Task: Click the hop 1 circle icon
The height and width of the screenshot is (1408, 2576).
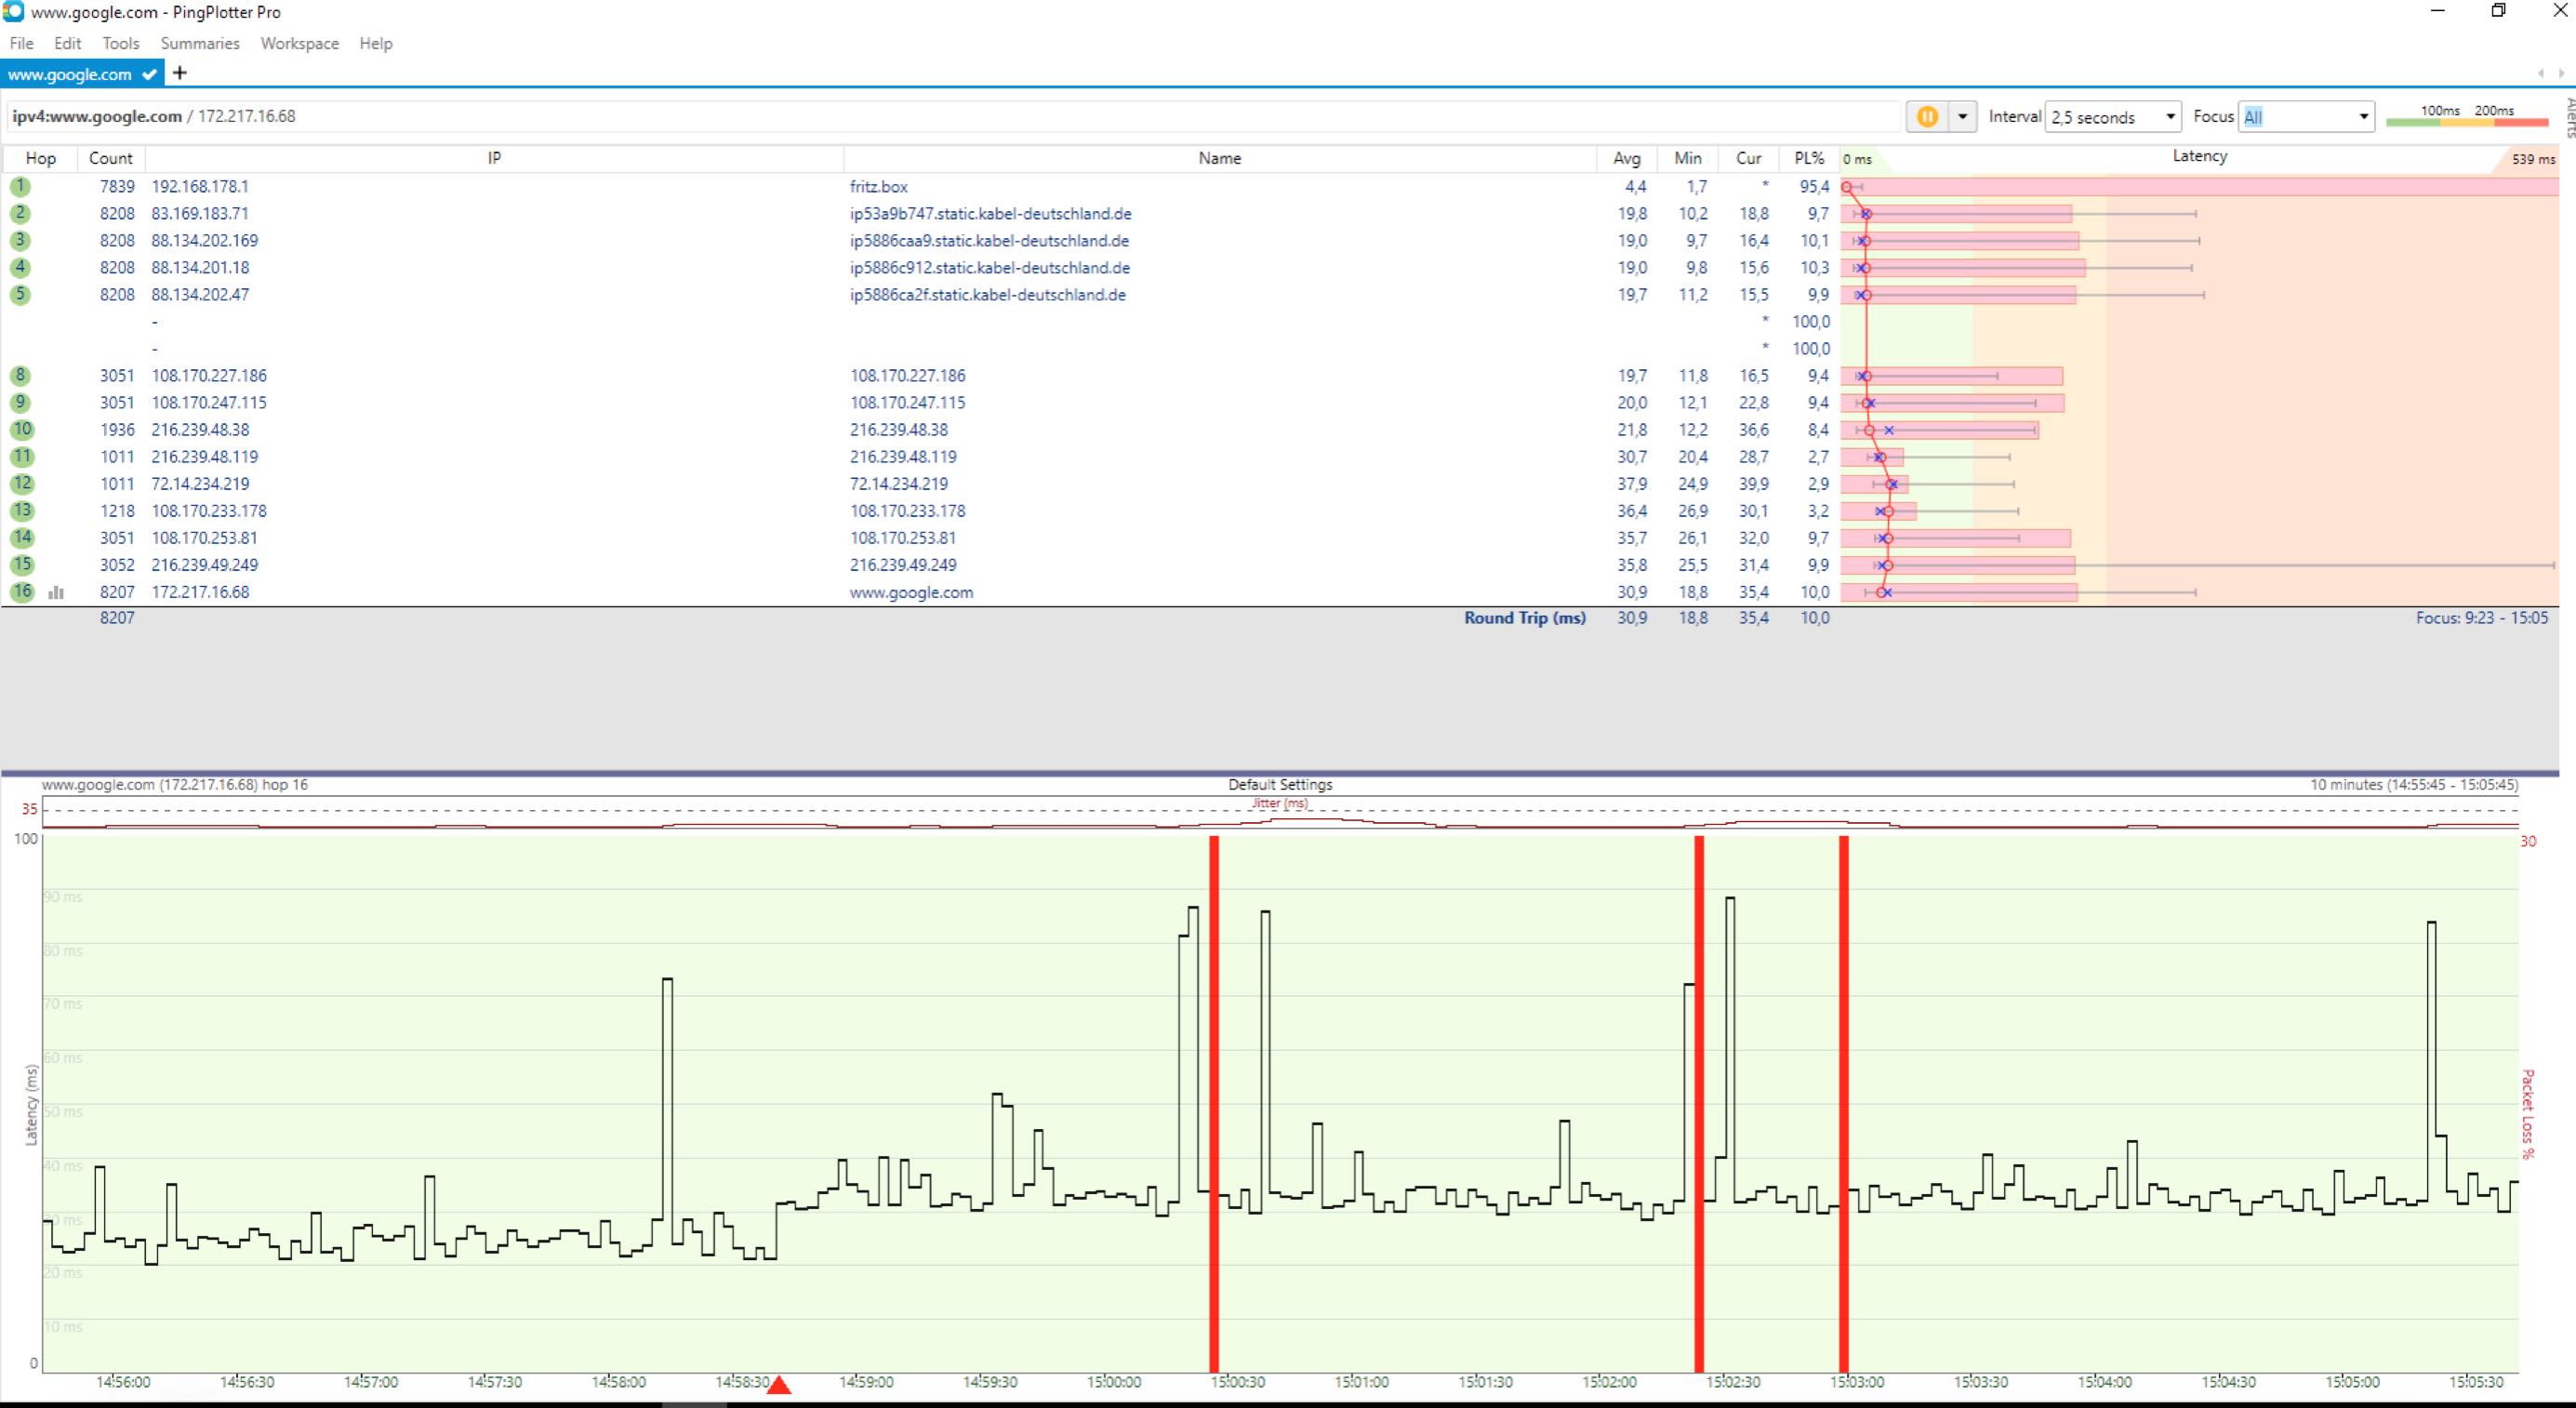Action: (x=20, y=186)
